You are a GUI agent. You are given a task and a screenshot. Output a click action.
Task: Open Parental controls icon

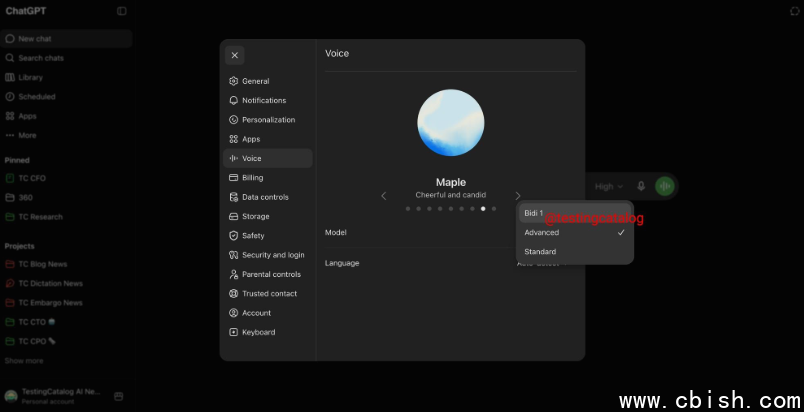click(233, 274)
